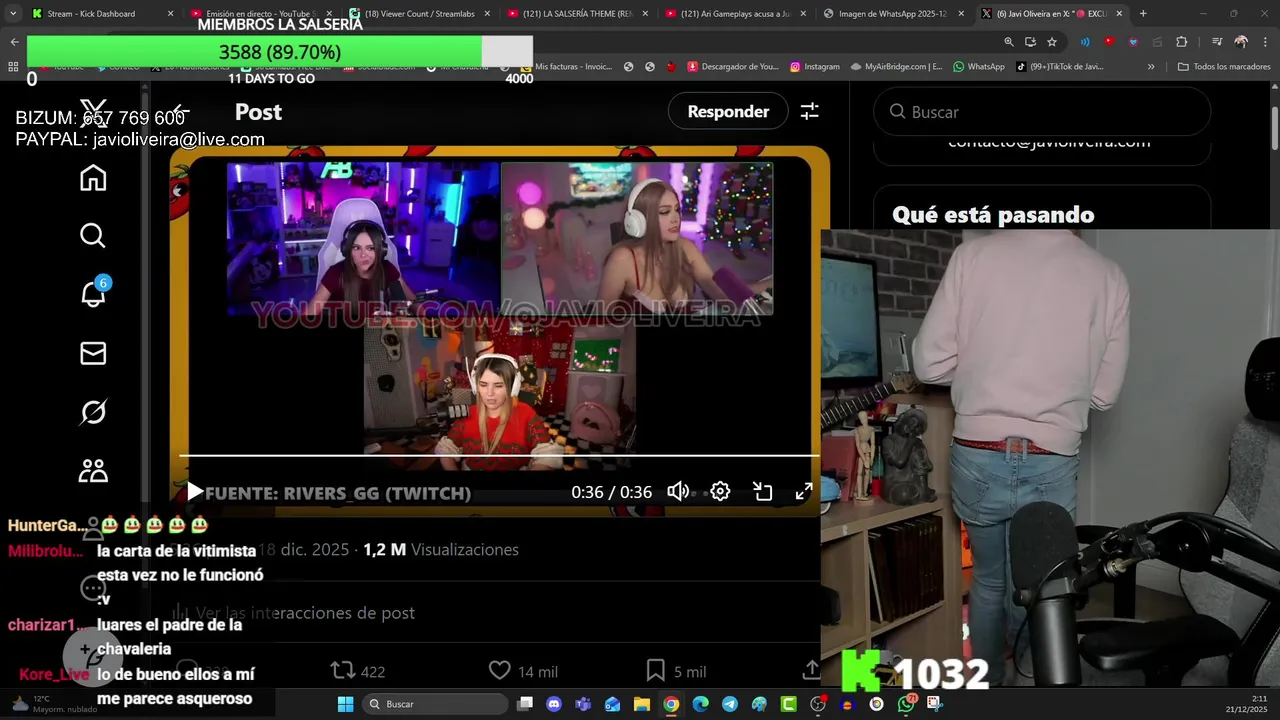The width and height of the screenshot is (1280, 720).
Task: Seek on the video progress bar
Action: point(498,456)
